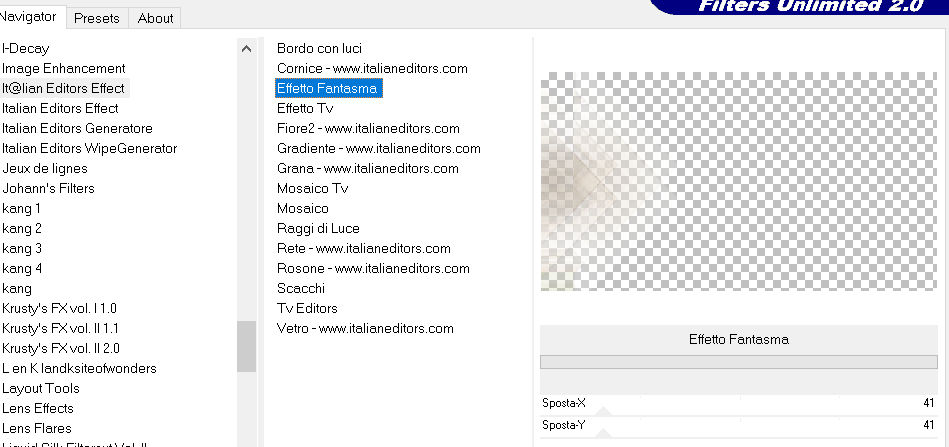The width and height of the screenshot is (949, 447).
Task: Select Johann's Filters in the list
Action: coord(48,188)
